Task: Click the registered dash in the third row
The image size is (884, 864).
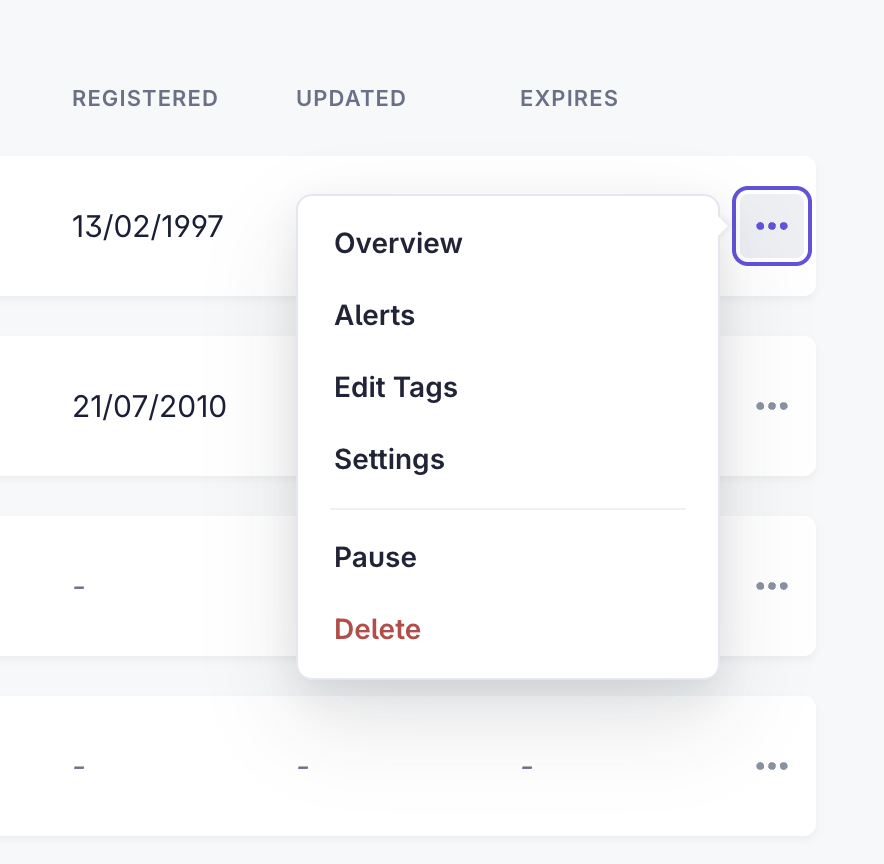Action: [x=79, y=587]
